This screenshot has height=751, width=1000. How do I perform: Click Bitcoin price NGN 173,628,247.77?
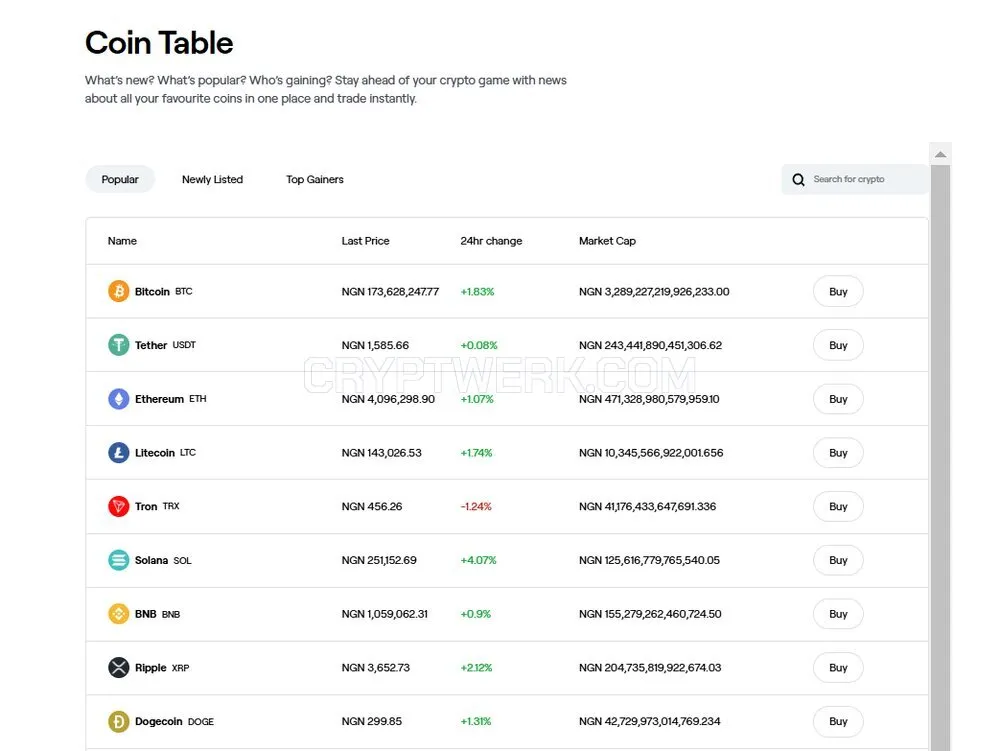tap(390, 291)
